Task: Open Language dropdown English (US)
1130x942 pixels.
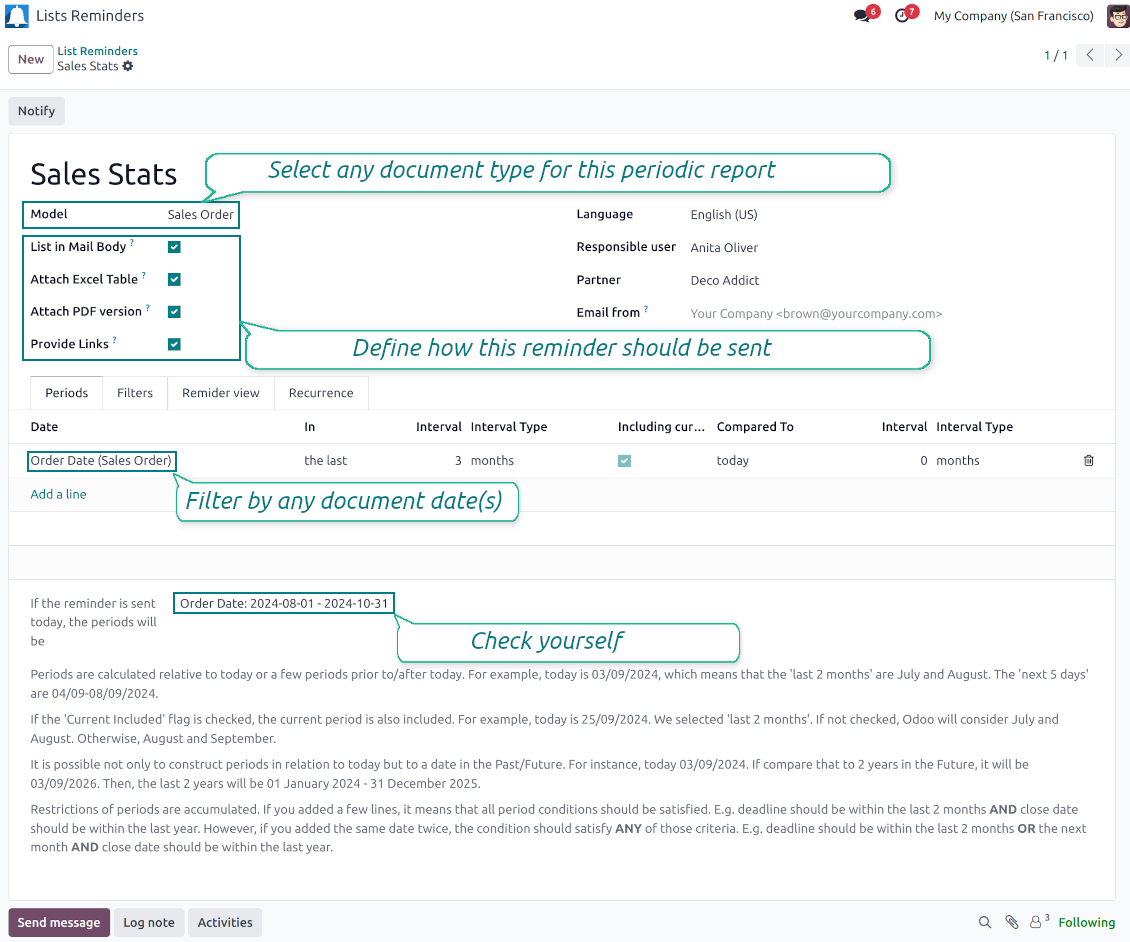Action: click(724, 215)
